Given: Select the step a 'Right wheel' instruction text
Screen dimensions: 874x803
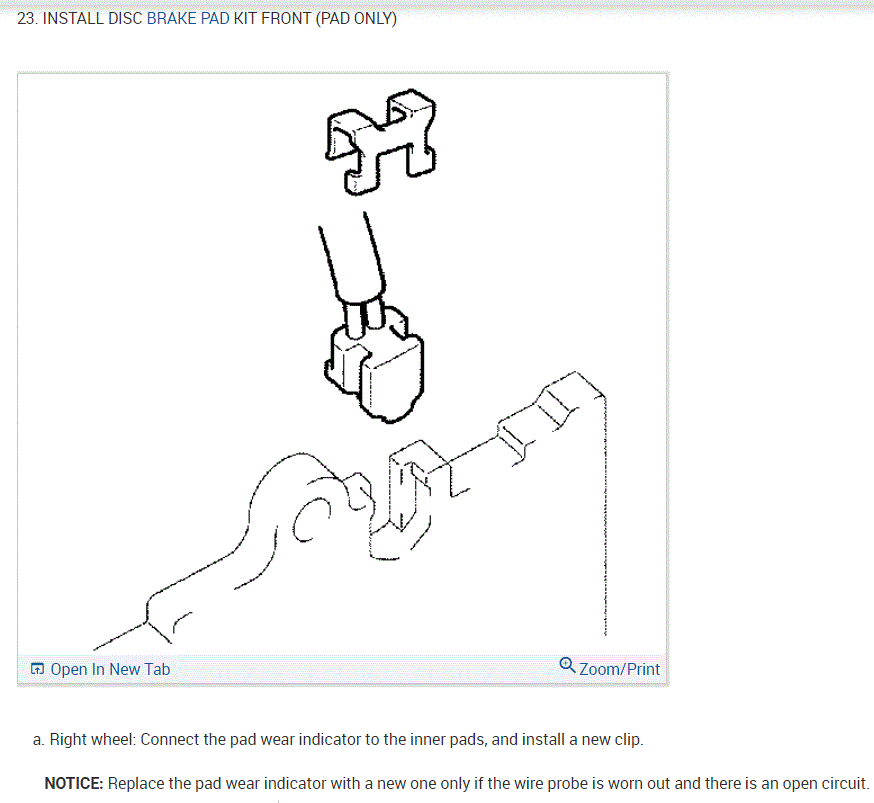Looking at the screenshot, I should click(338, 739).
